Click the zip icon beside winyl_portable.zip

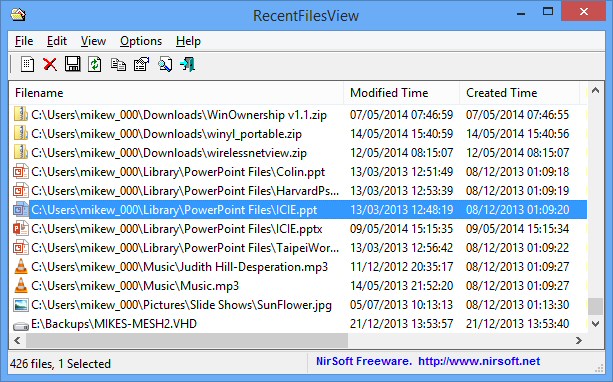(21, 133)
